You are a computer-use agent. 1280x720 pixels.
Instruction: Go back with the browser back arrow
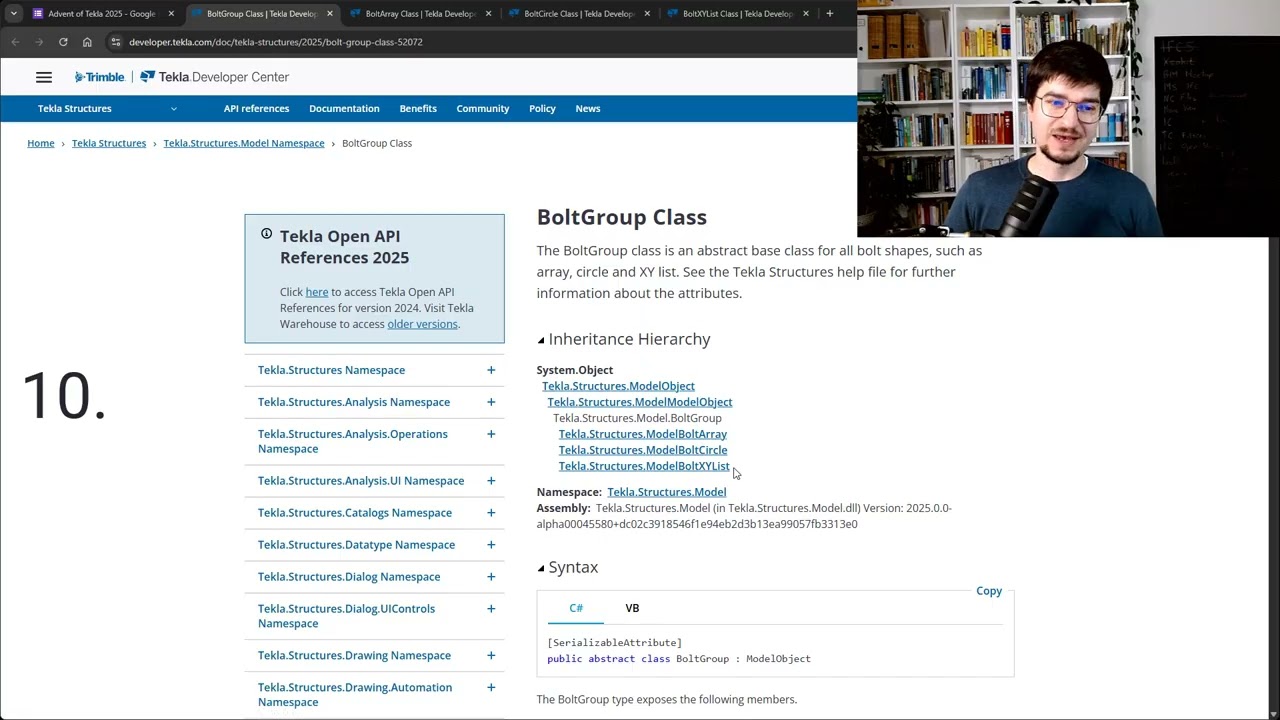click(x=15, y=42)
